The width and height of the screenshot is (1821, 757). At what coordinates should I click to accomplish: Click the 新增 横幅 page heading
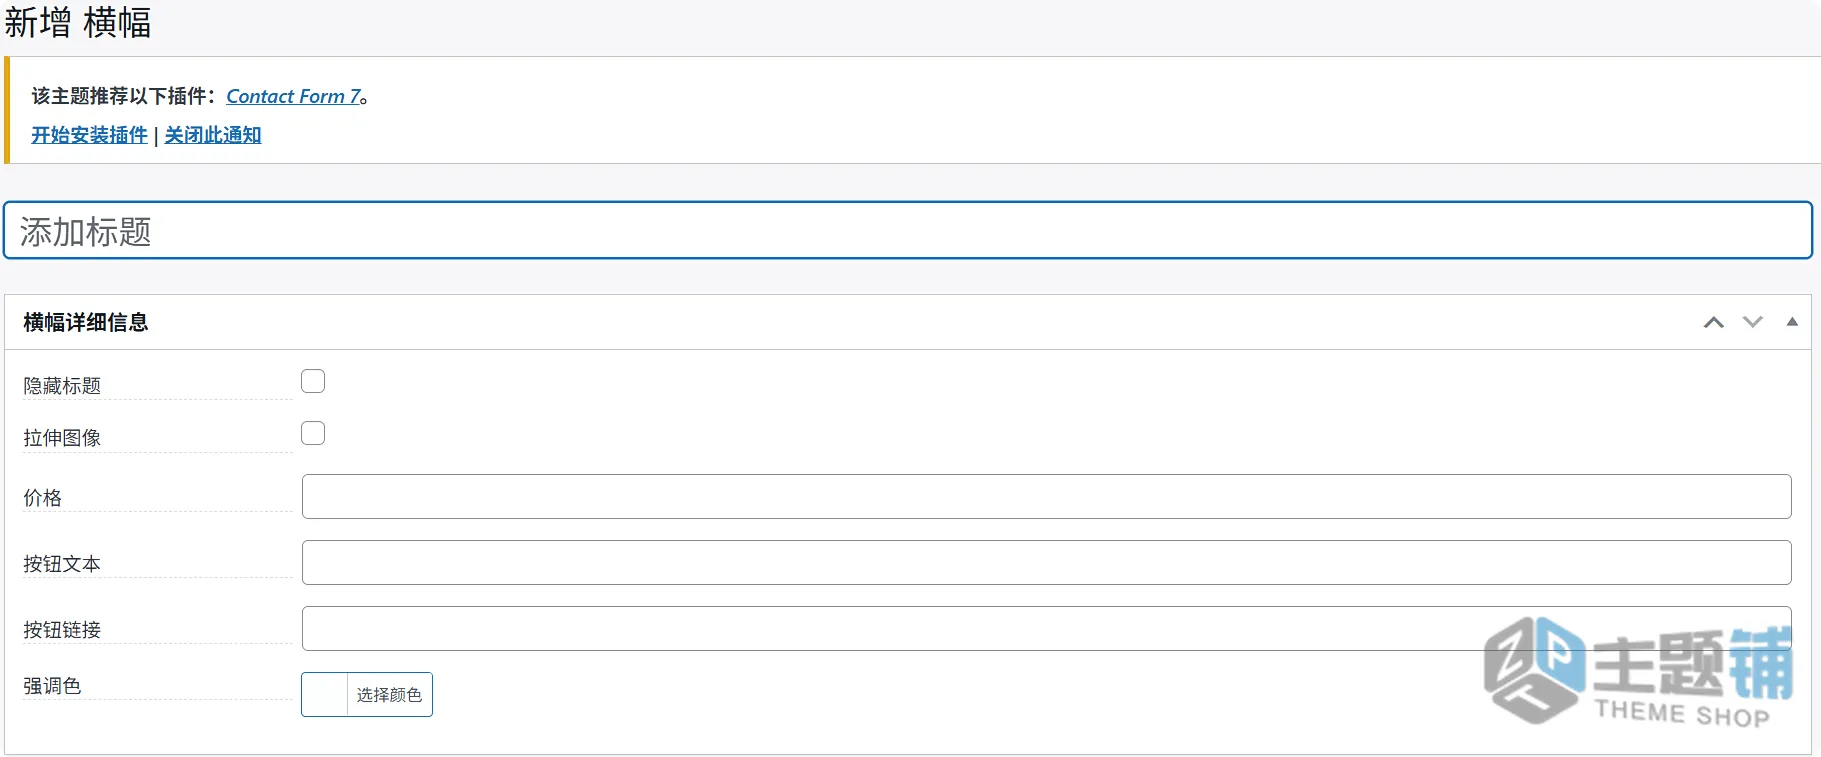pos(78,22)
